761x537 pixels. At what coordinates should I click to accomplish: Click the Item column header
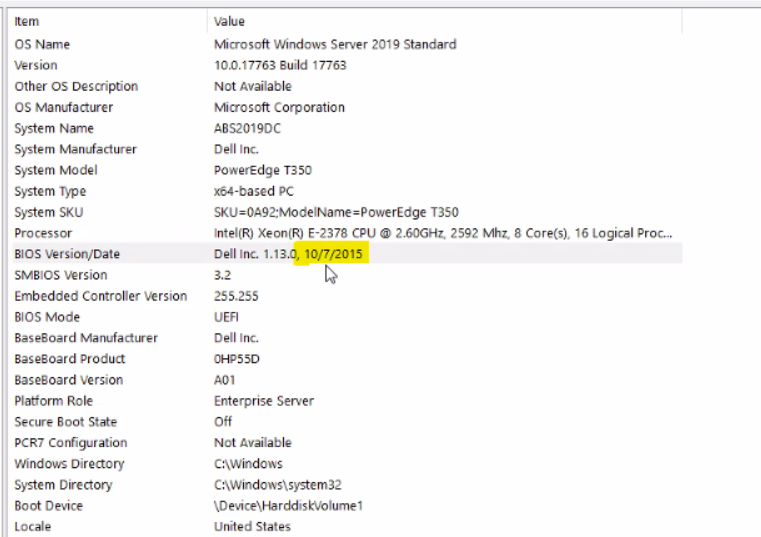click(28, 21)
